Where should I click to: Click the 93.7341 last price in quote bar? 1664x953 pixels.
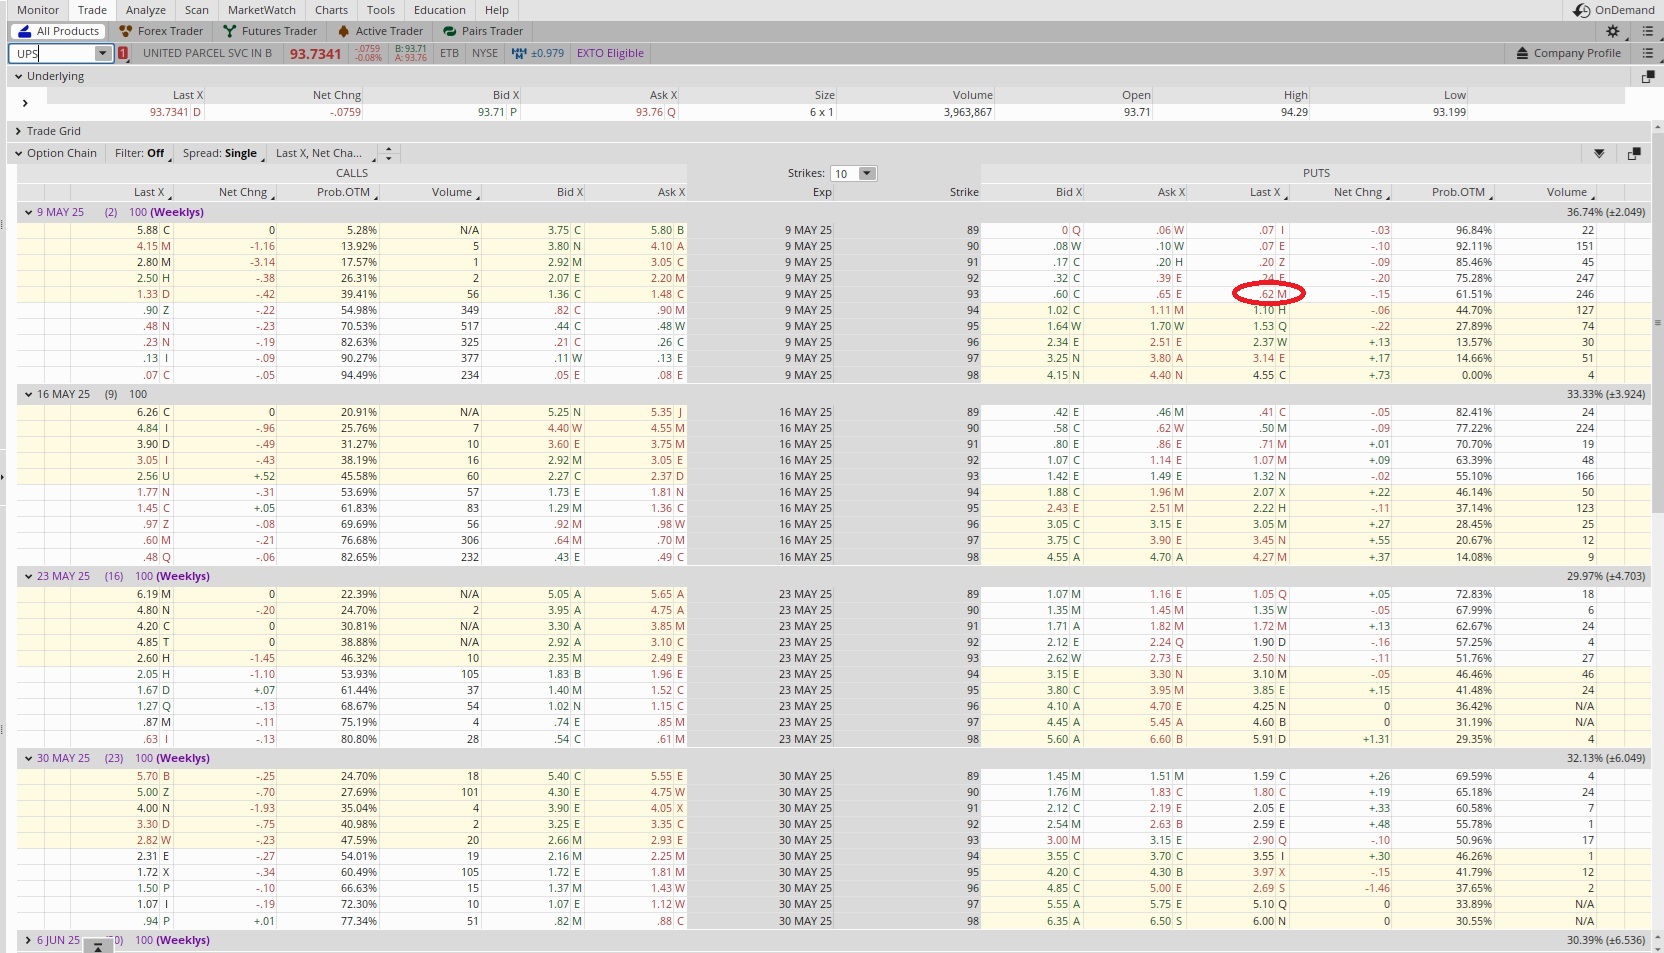(315, 54)
